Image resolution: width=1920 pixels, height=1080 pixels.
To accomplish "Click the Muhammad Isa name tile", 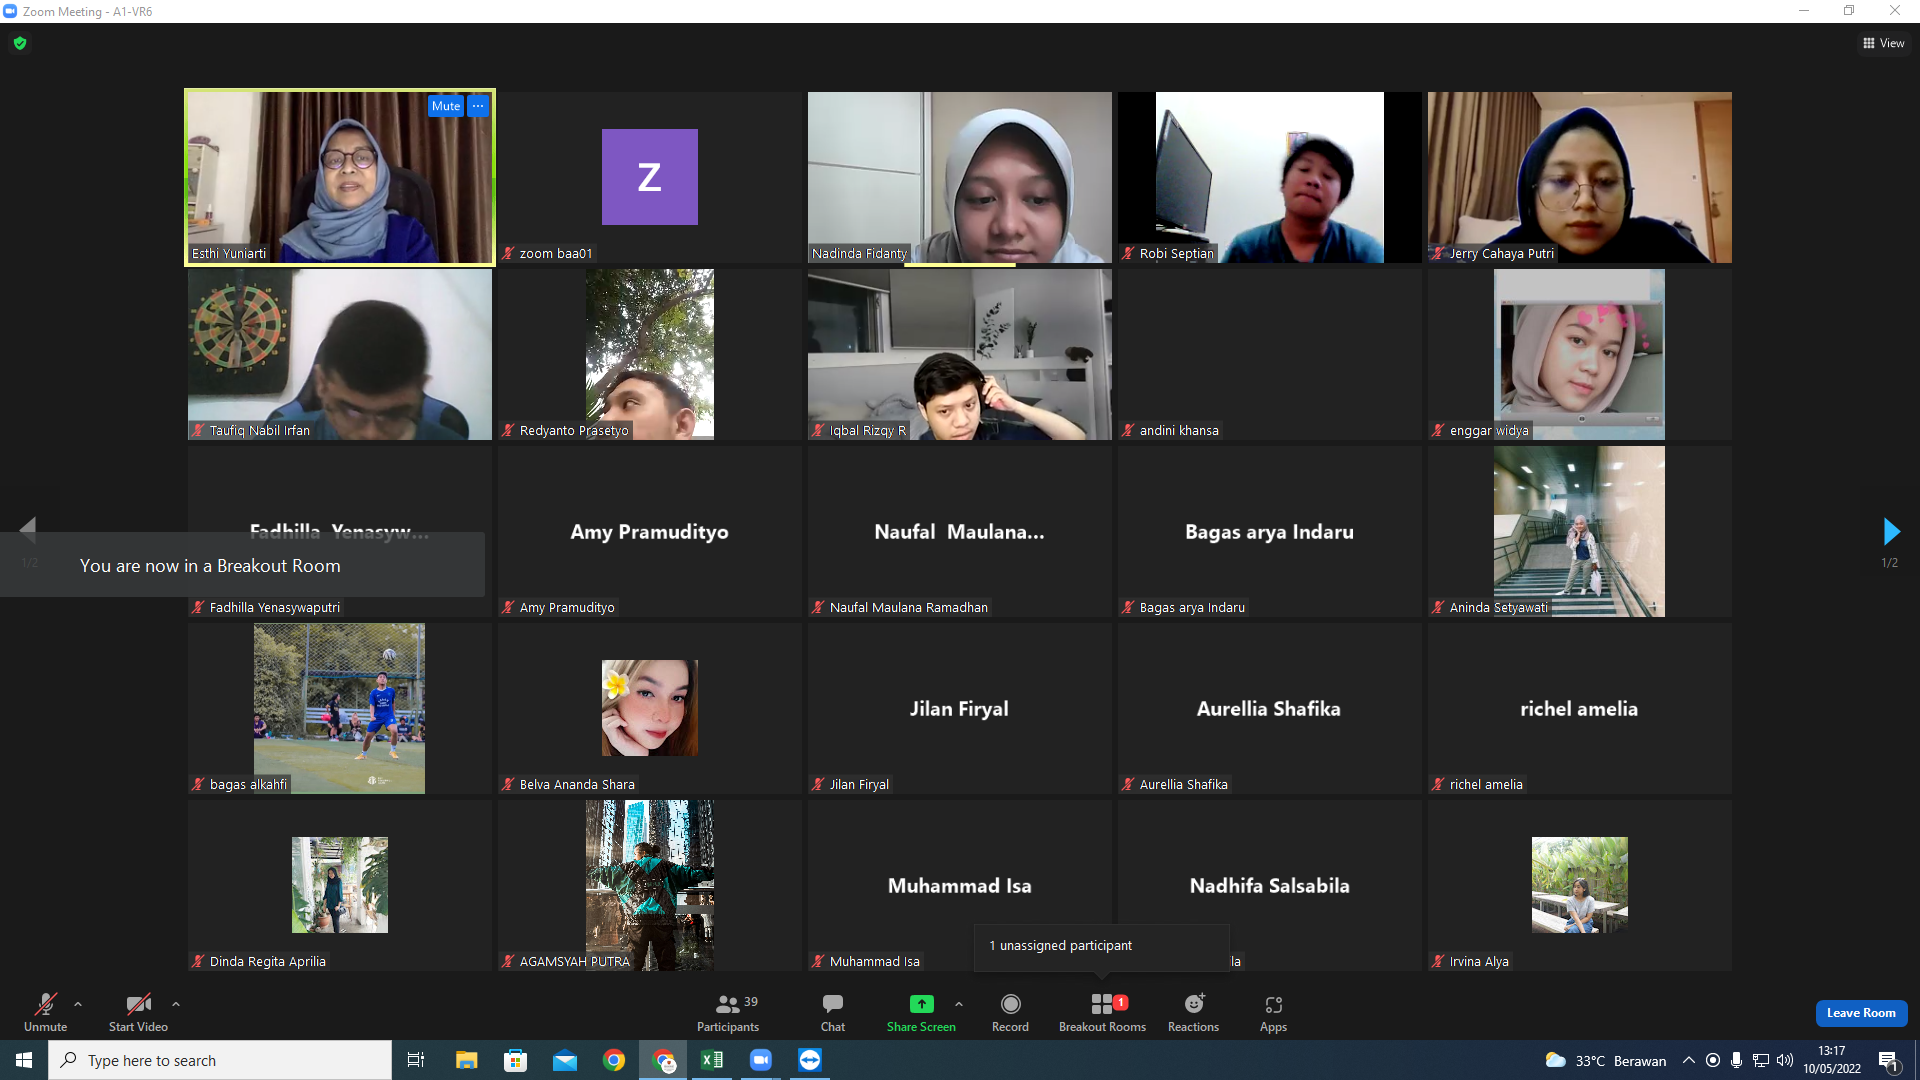I will tap(960, 886).
